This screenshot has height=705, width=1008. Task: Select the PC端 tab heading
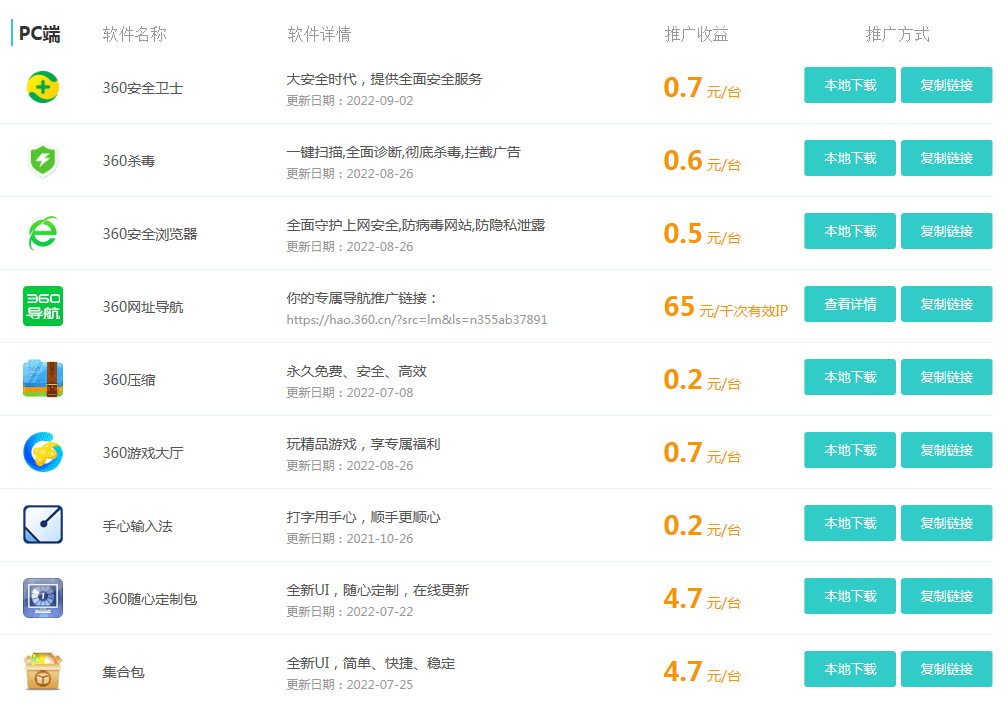(x=39, y=33)
